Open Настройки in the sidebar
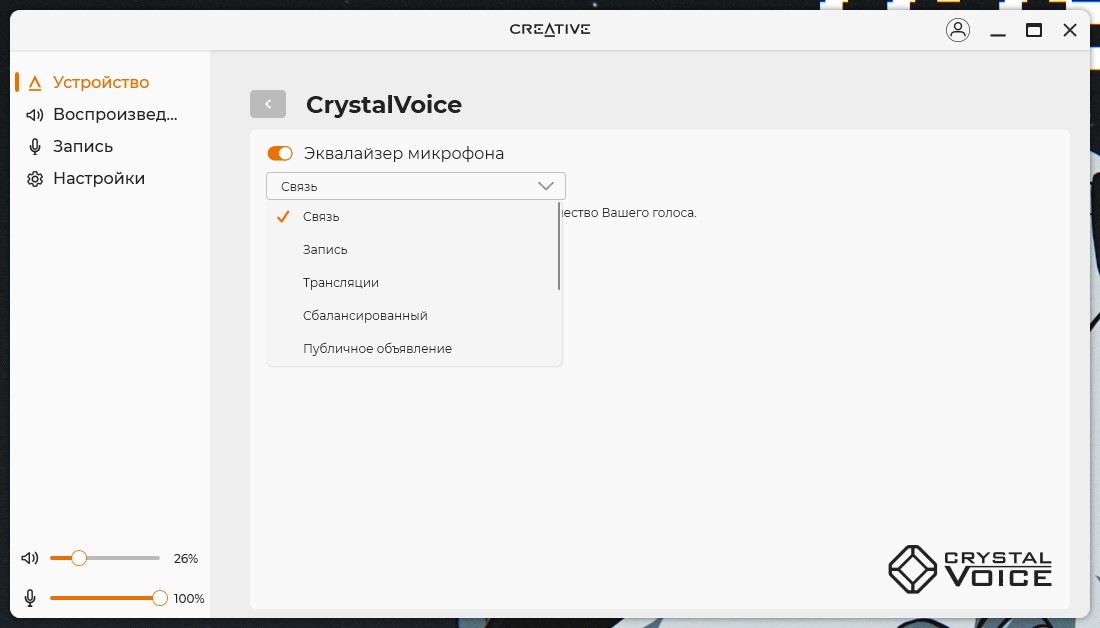1100x628 pixels. click(x=86, y=178)
